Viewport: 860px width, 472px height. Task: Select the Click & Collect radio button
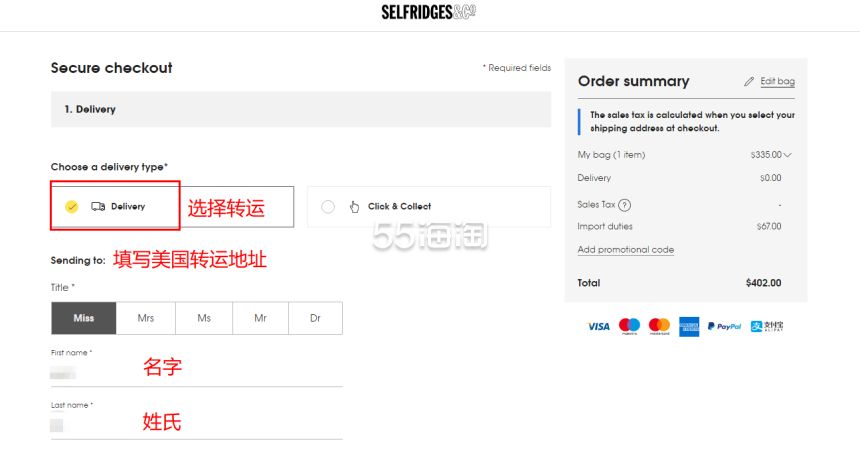[328, 207]
